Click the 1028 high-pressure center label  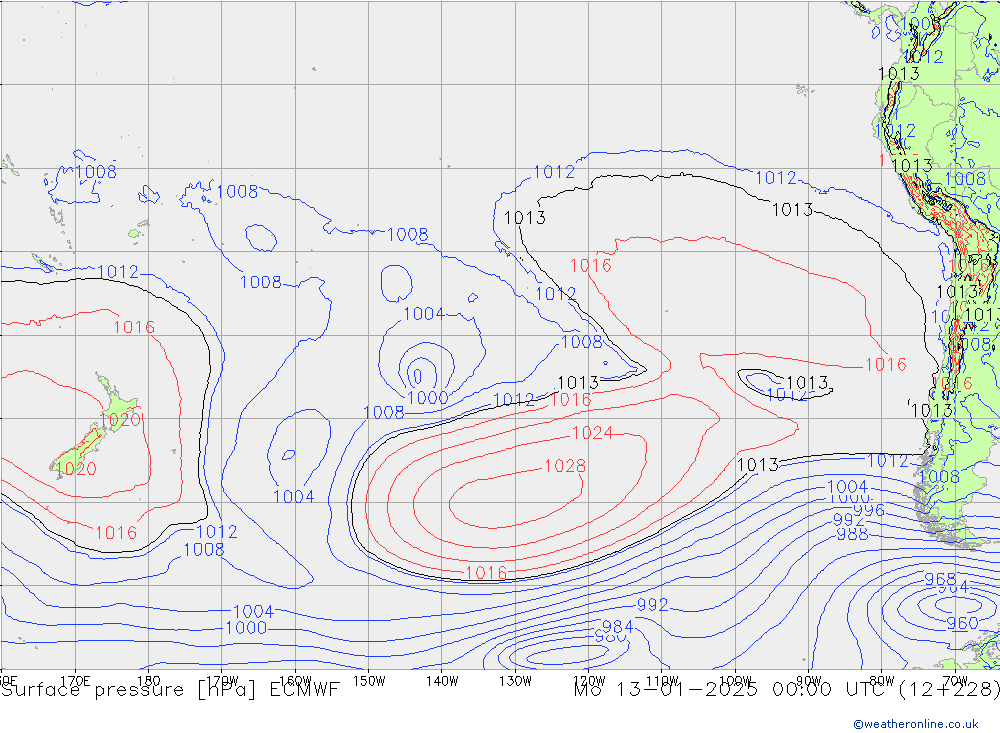pyautogui.click(x=565, y=466)
